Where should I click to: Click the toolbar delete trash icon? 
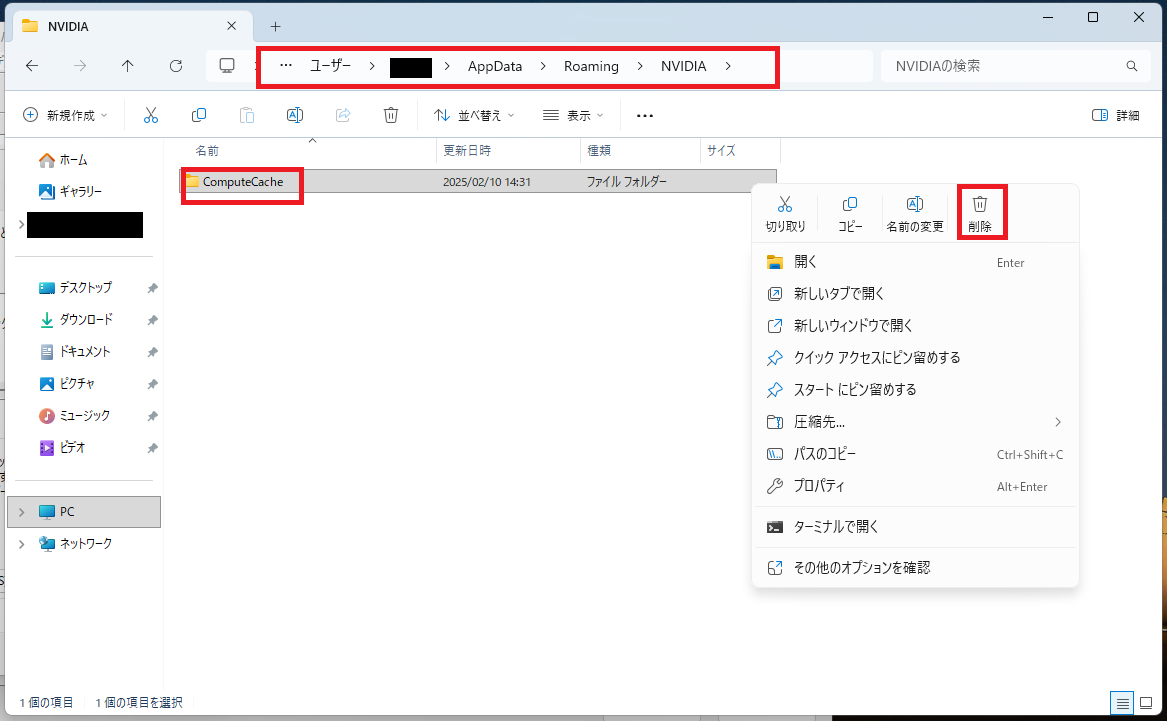391,115
